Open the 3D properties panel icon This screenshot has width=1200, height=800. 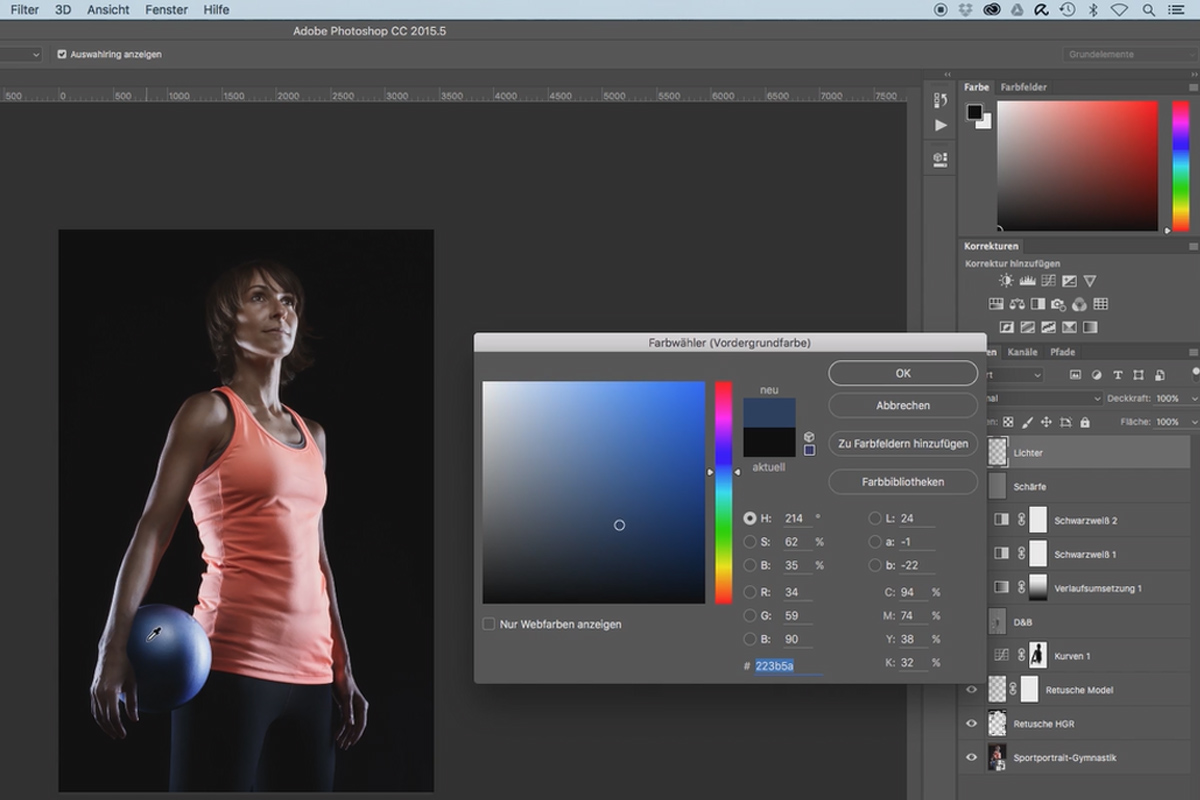point(940,158)
